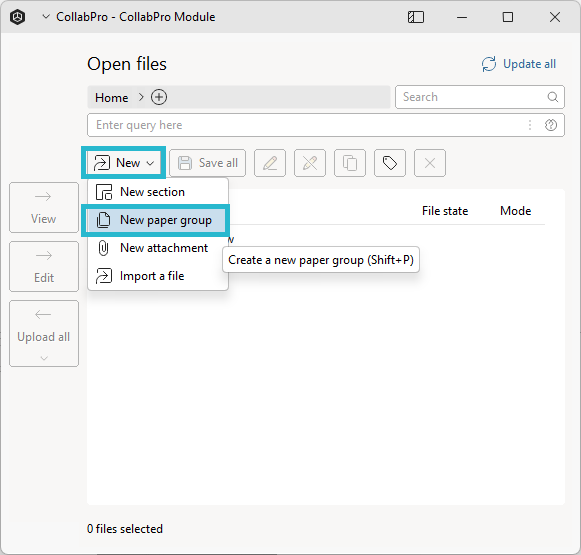Click the View sidebar button
Screen dimensions: 581x555
[44, 207]
